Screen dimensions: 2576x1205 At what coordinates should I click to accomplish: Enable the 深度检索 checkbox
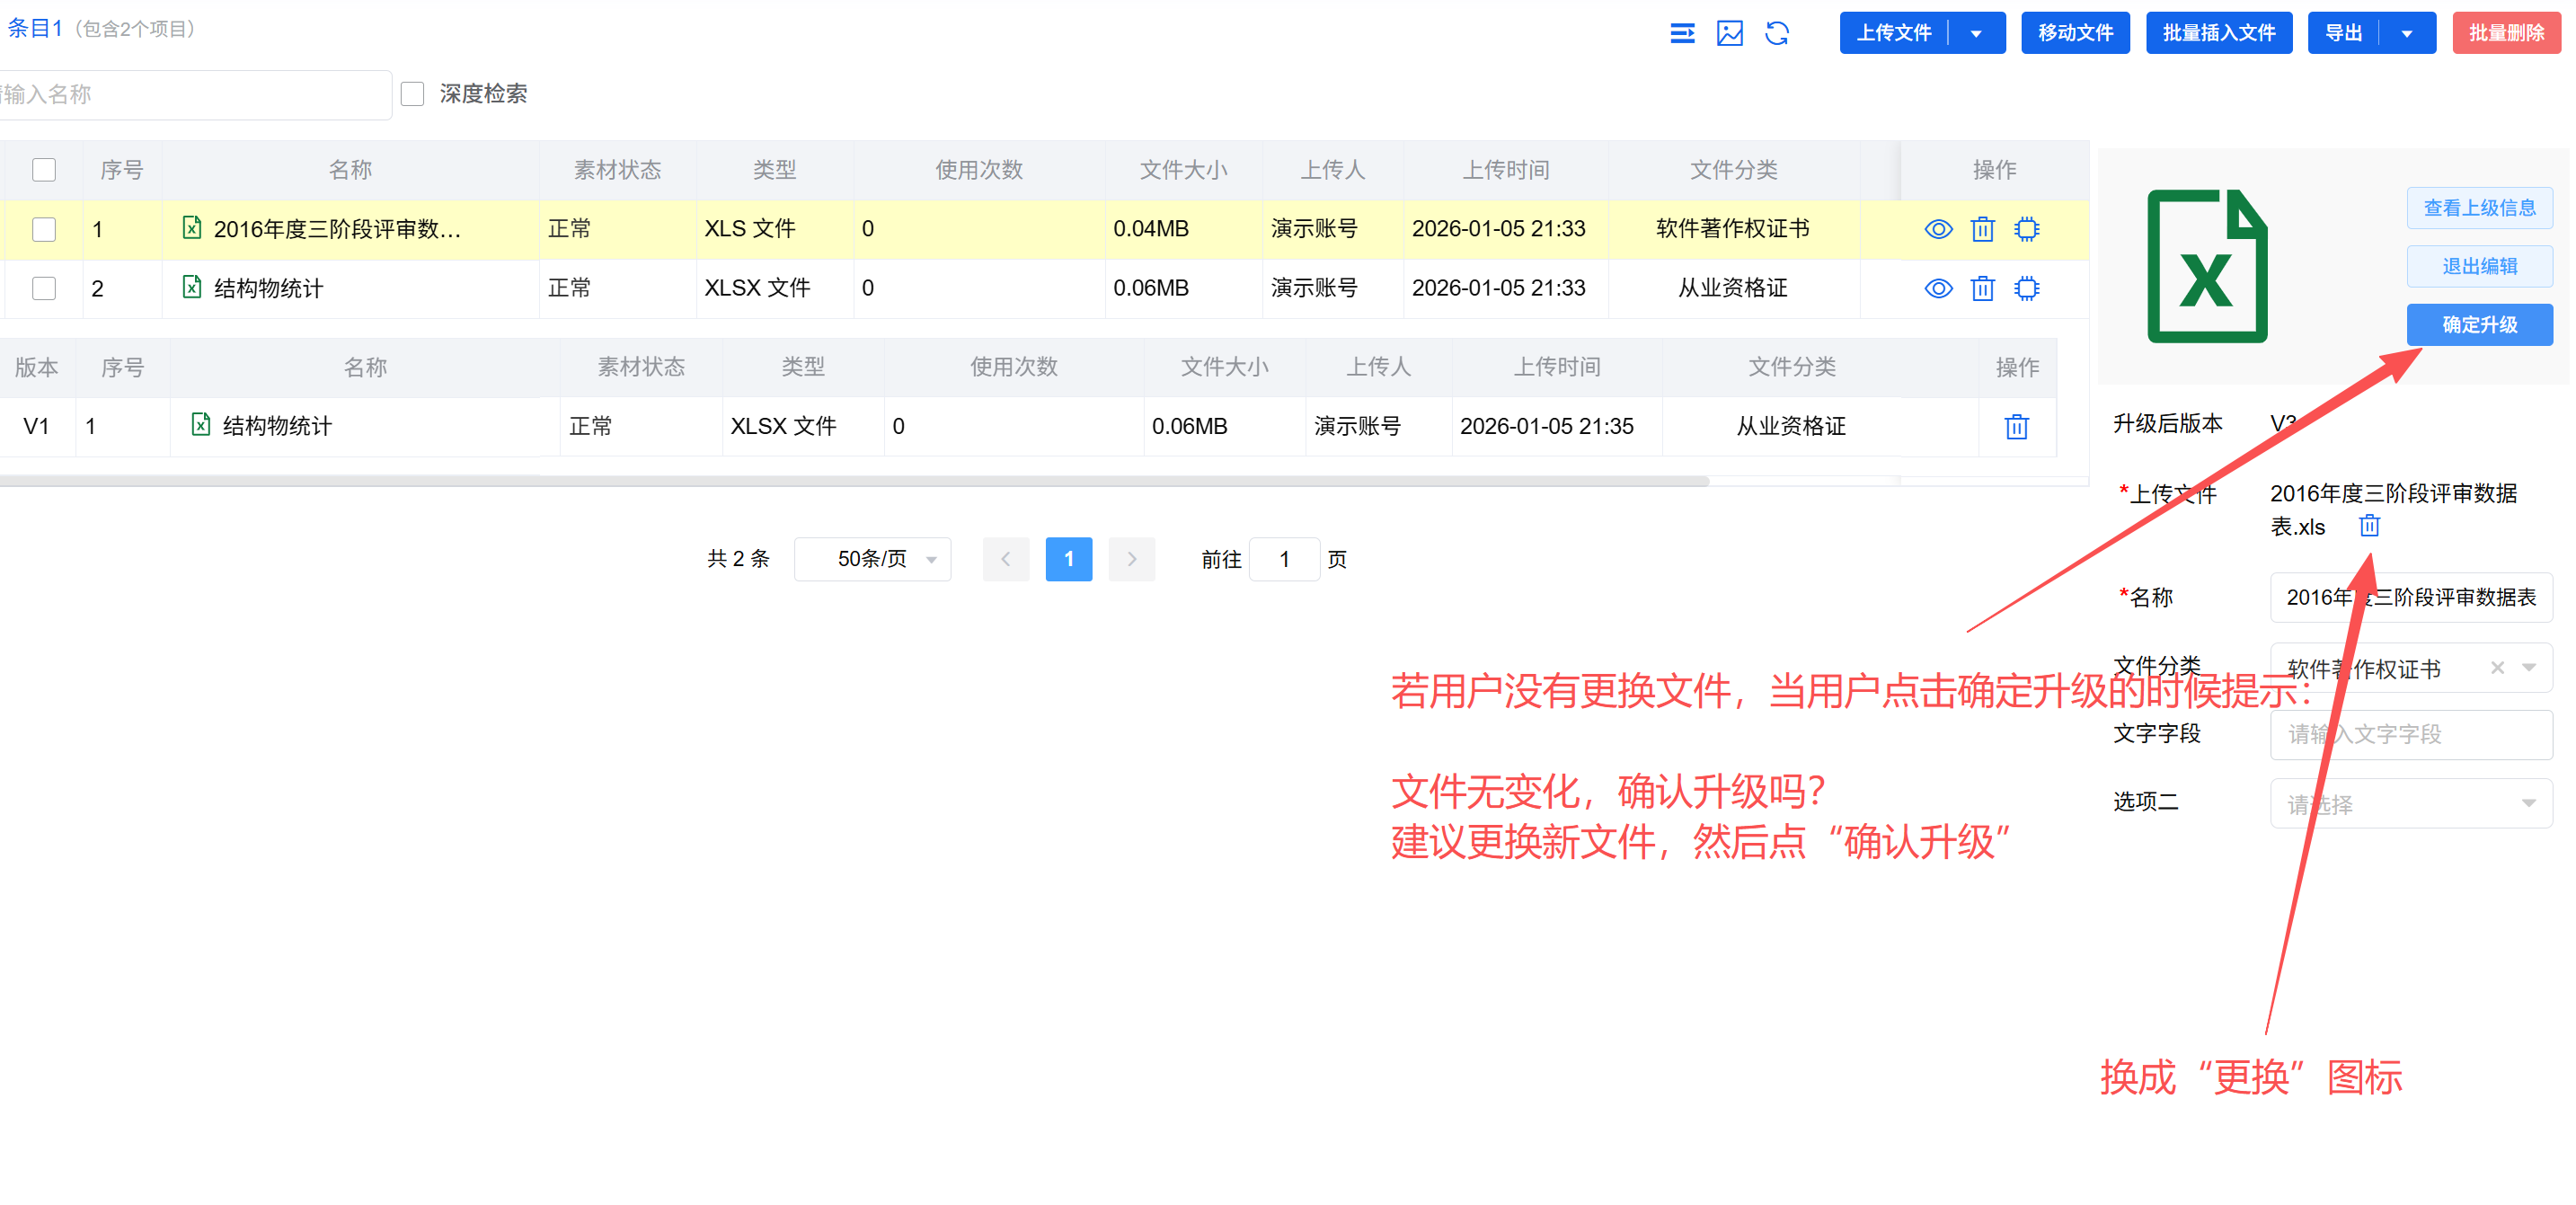tap(412, 94)
